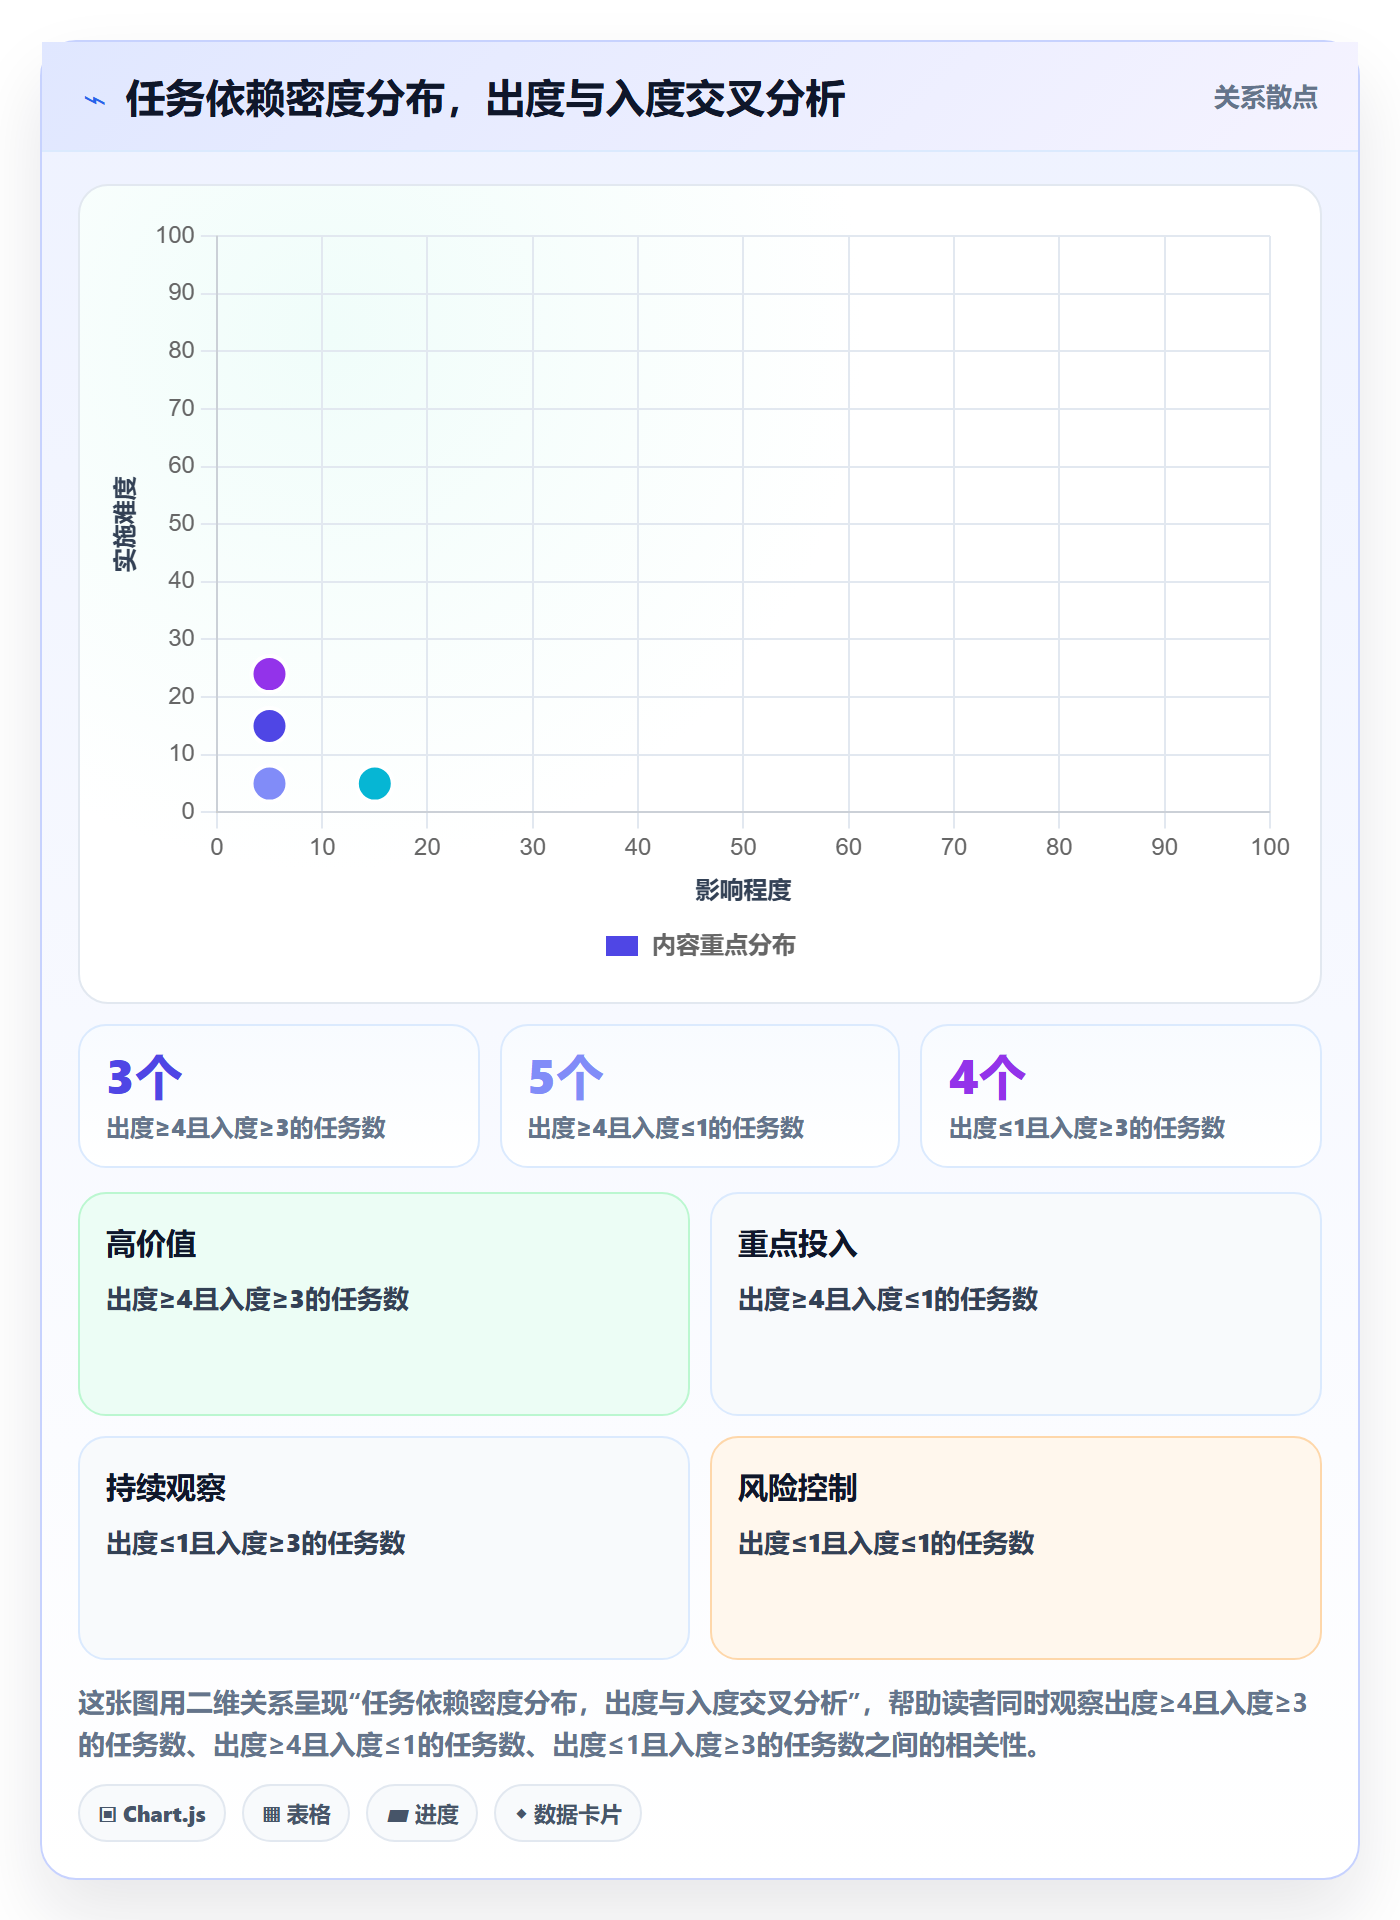Click the light periwinkle scatter point
This screenshot has height=1920, width=1400.
pos(269,783)
